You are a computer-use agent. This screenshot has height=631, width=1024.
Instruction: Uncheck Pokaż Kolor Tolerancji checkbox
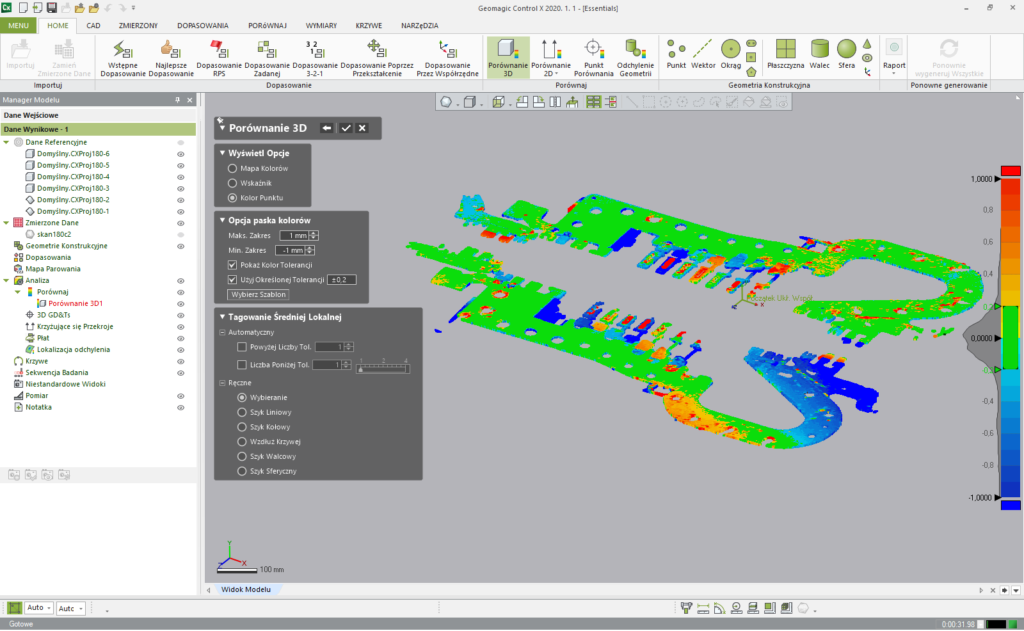(x=232, y=264)
